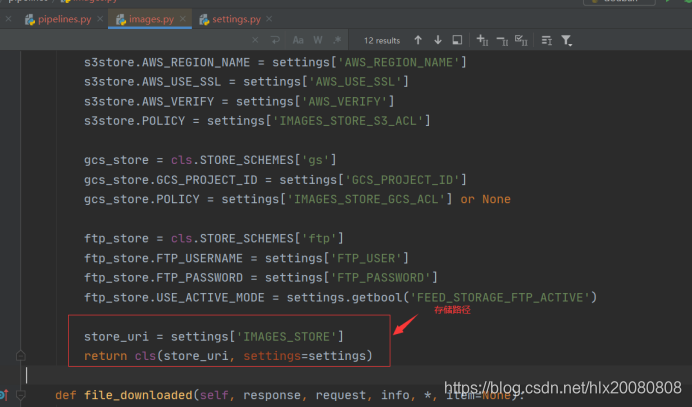This screenshot has width=692, height=407.
Task: Click the pipelines.py Python file icon
Action: pos(30,19)
